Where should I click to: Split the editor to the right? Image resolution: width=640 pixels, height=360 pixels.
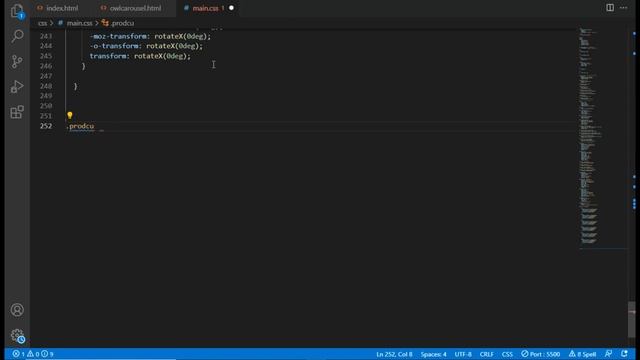(x=610, y=8)
